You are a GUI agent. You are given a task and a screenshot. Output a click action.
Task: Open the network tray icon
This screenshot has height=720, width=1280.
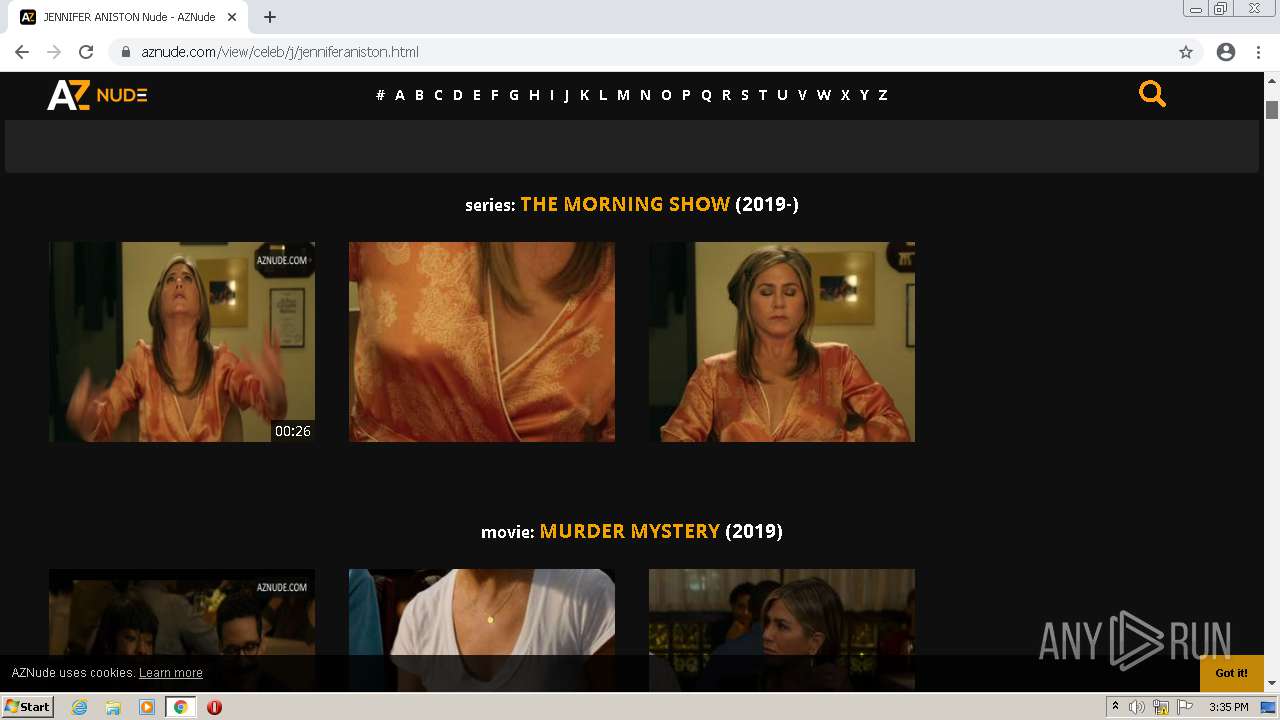pos(1161,707)
